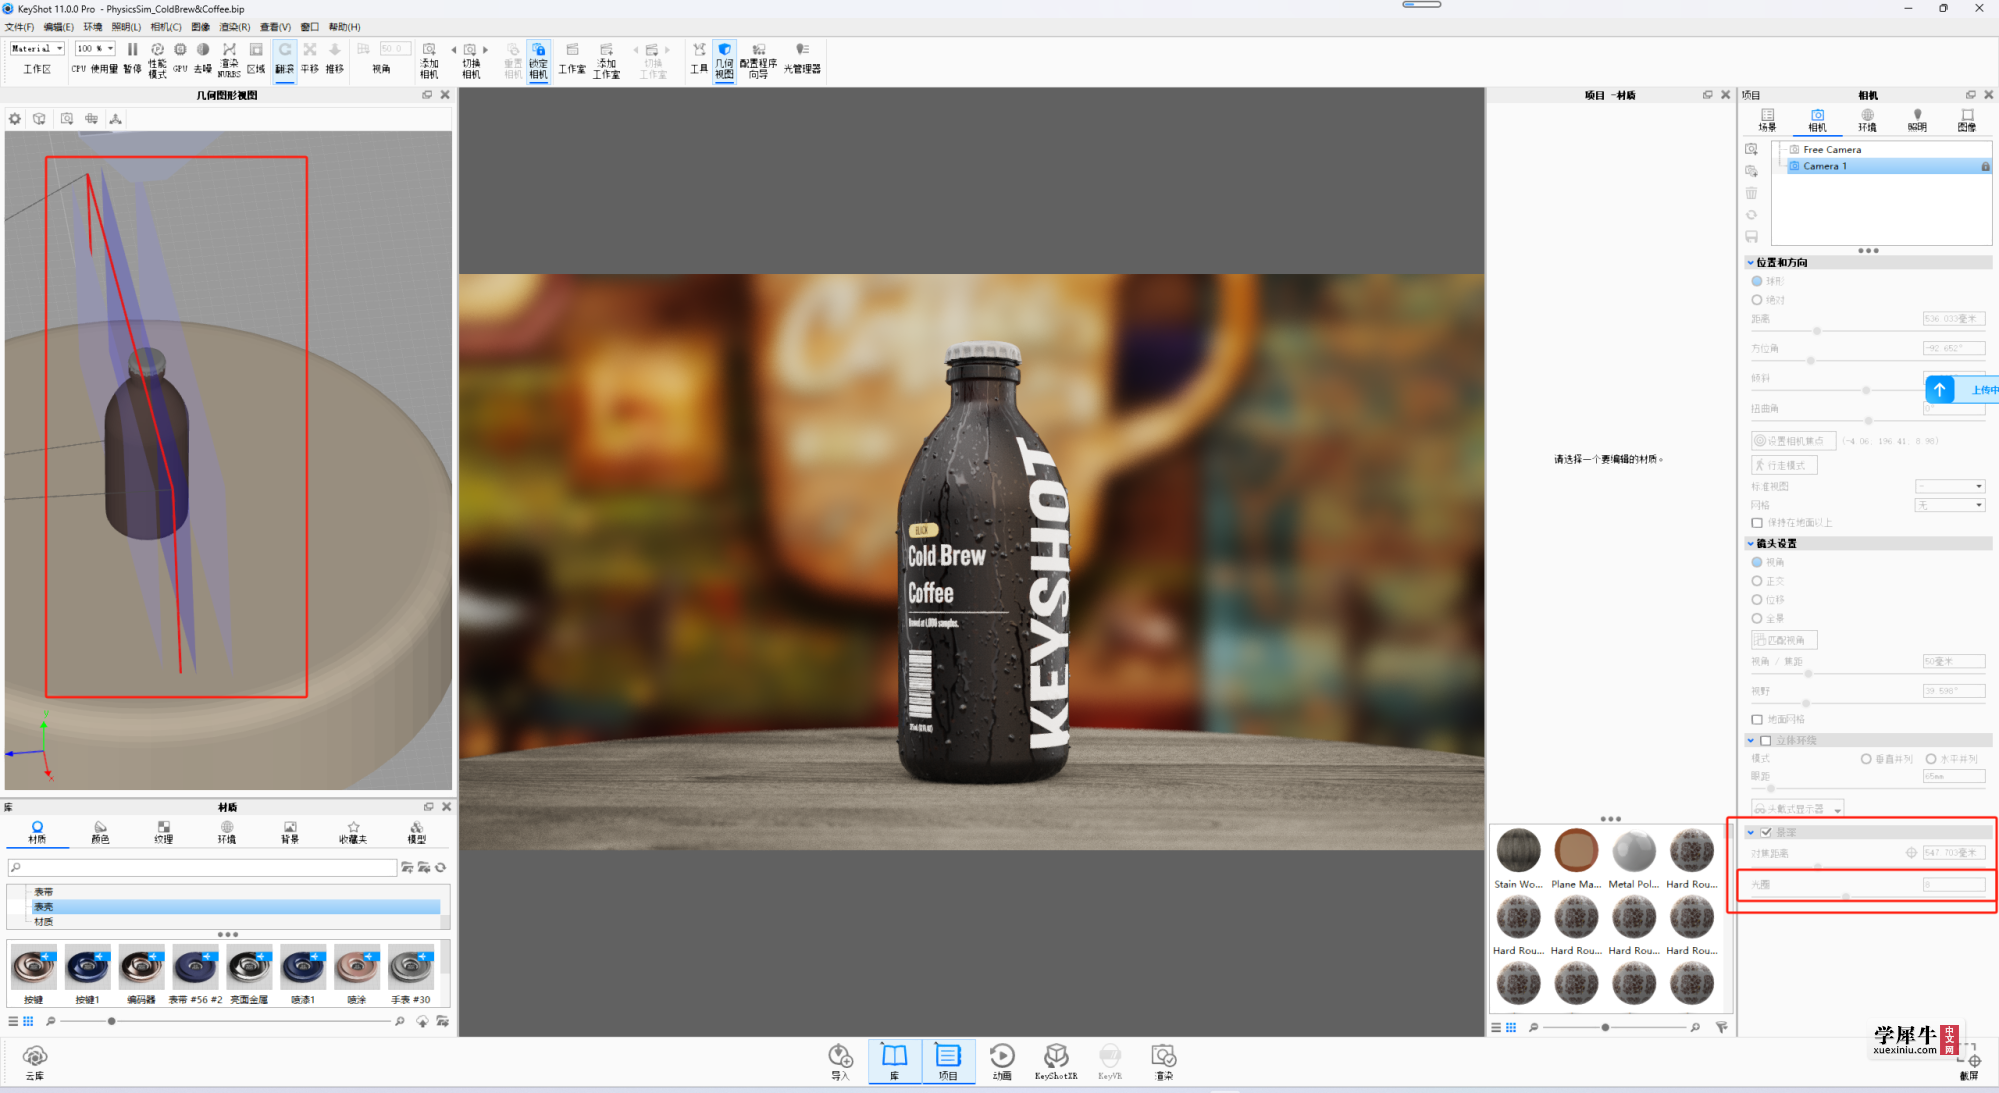Collapse the Stereo section arrow
Image resolution: width=1999 pixels, height=1093 pixels.
click(1751, 741)
